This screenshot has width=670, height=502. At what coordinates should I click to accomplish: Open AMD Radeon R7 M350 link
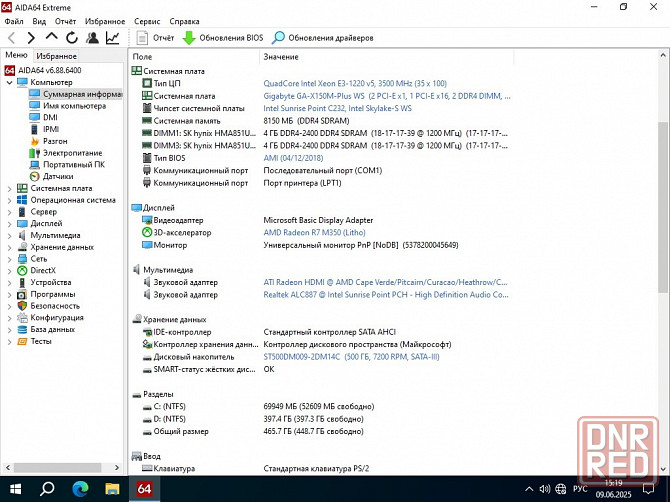click(x=314, y=233)
